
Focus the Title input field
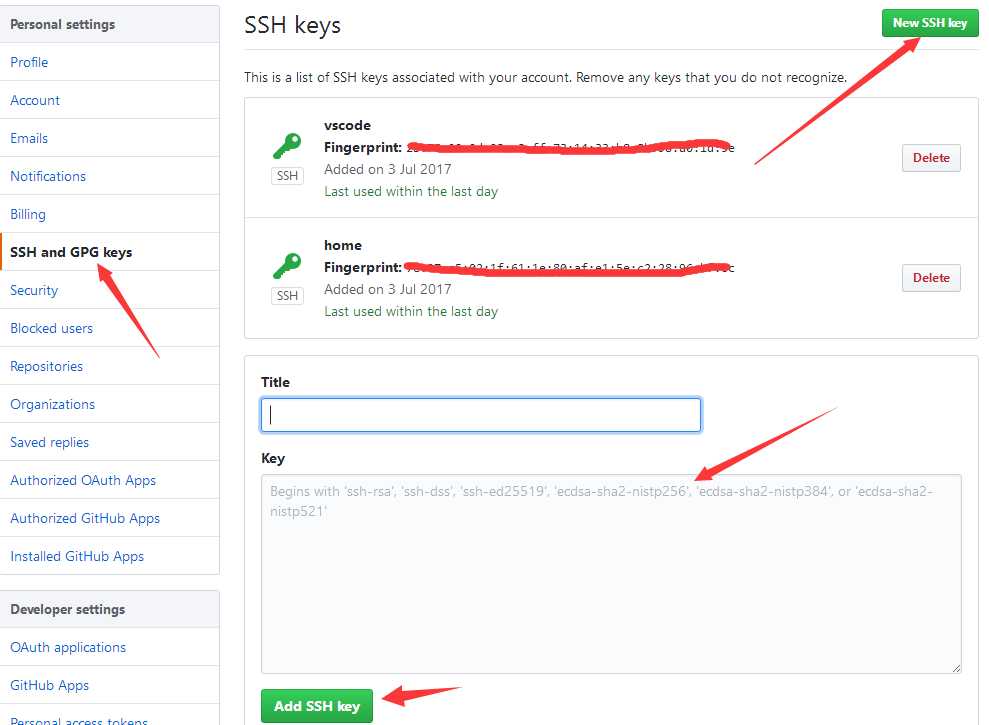pyautogui.click(x=481, y=415)
